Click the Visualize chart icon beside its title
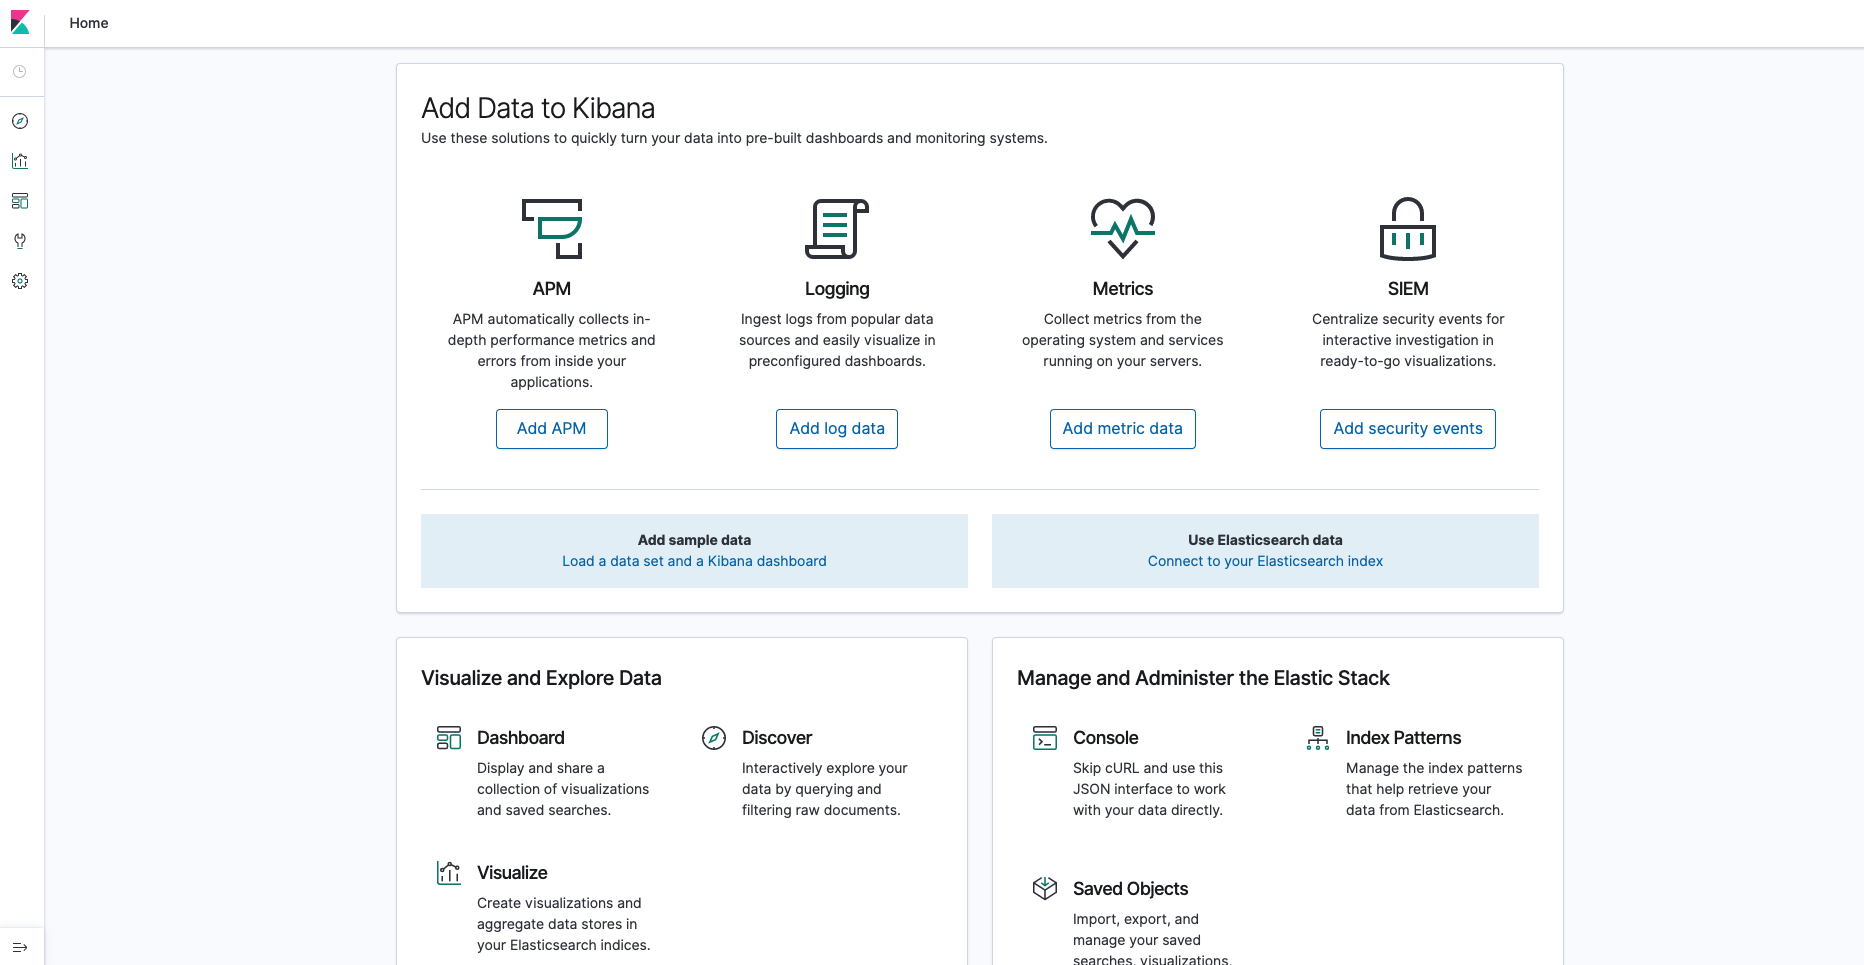Viewport: 1864px width, 965px height. tap(449, 873)
